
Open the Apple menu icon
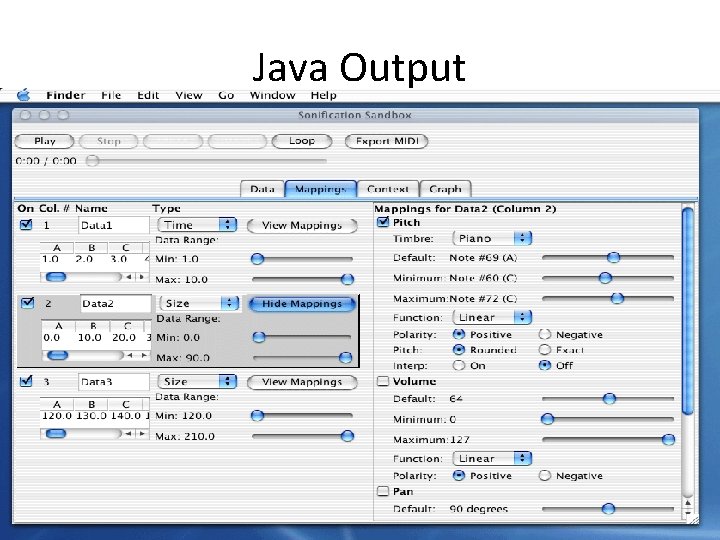[x=23, y=95]
